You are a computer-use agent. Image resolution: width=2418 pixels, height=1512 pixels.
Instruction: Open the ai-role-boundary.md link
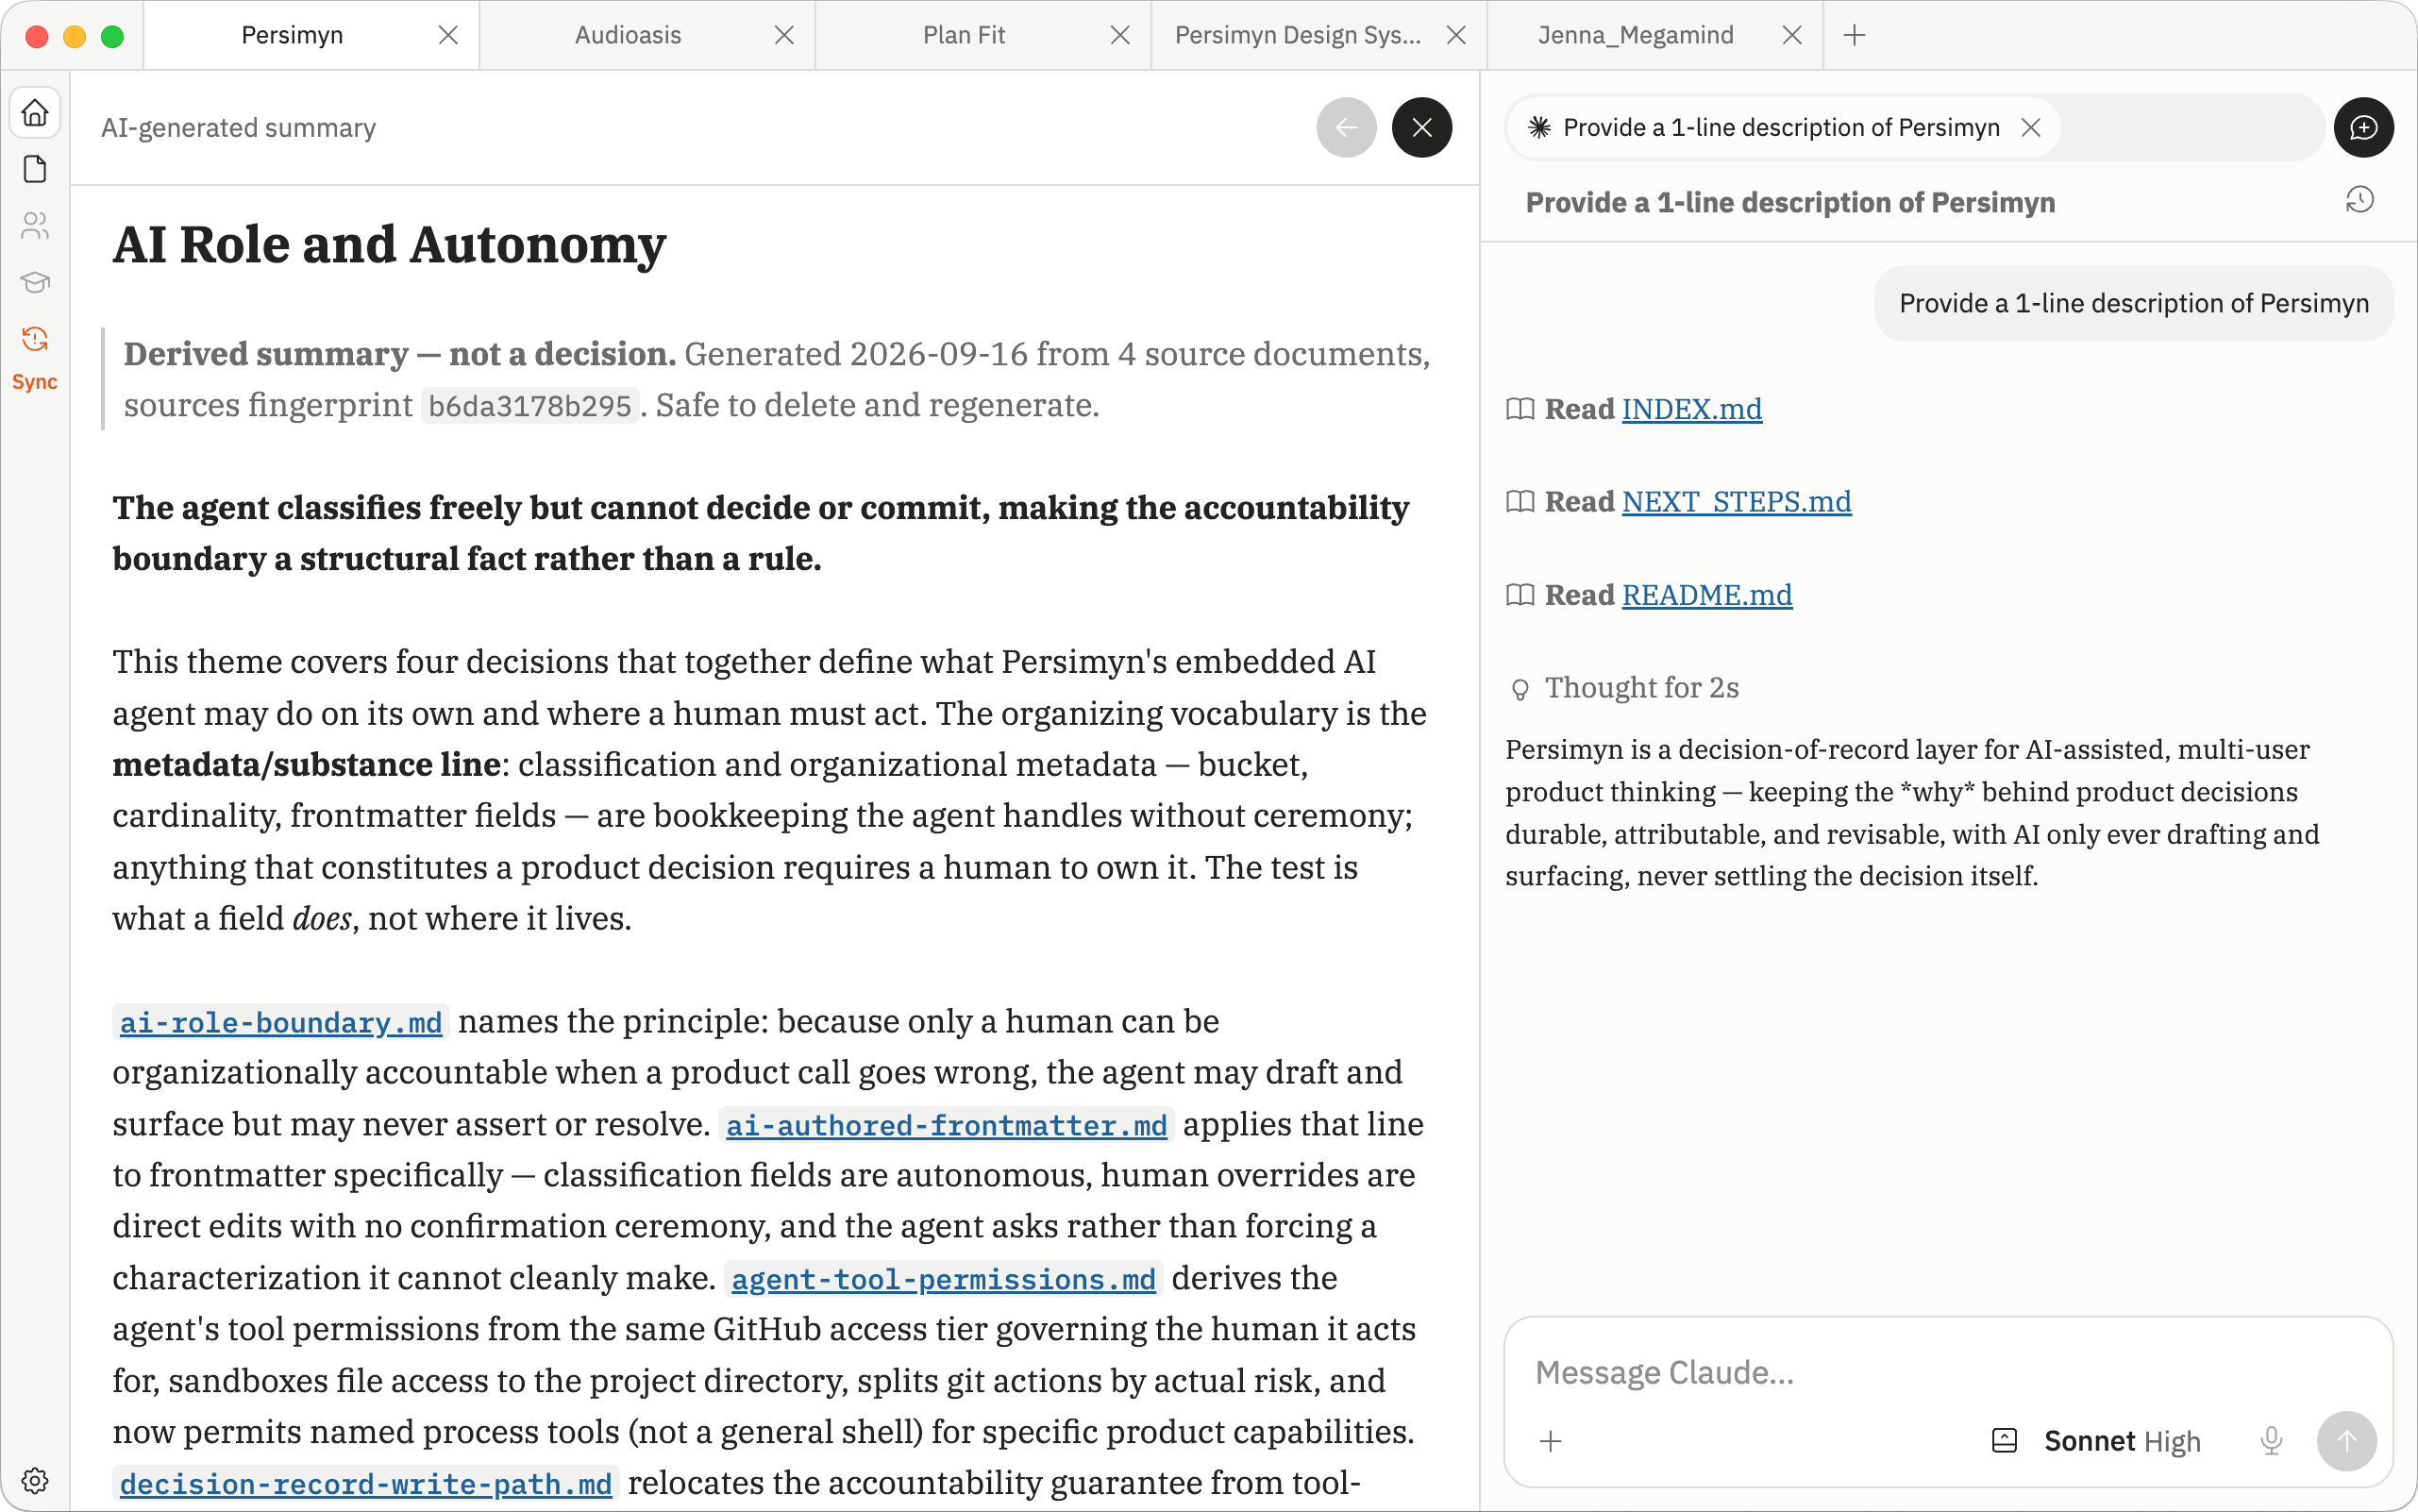coord(281,1022)
